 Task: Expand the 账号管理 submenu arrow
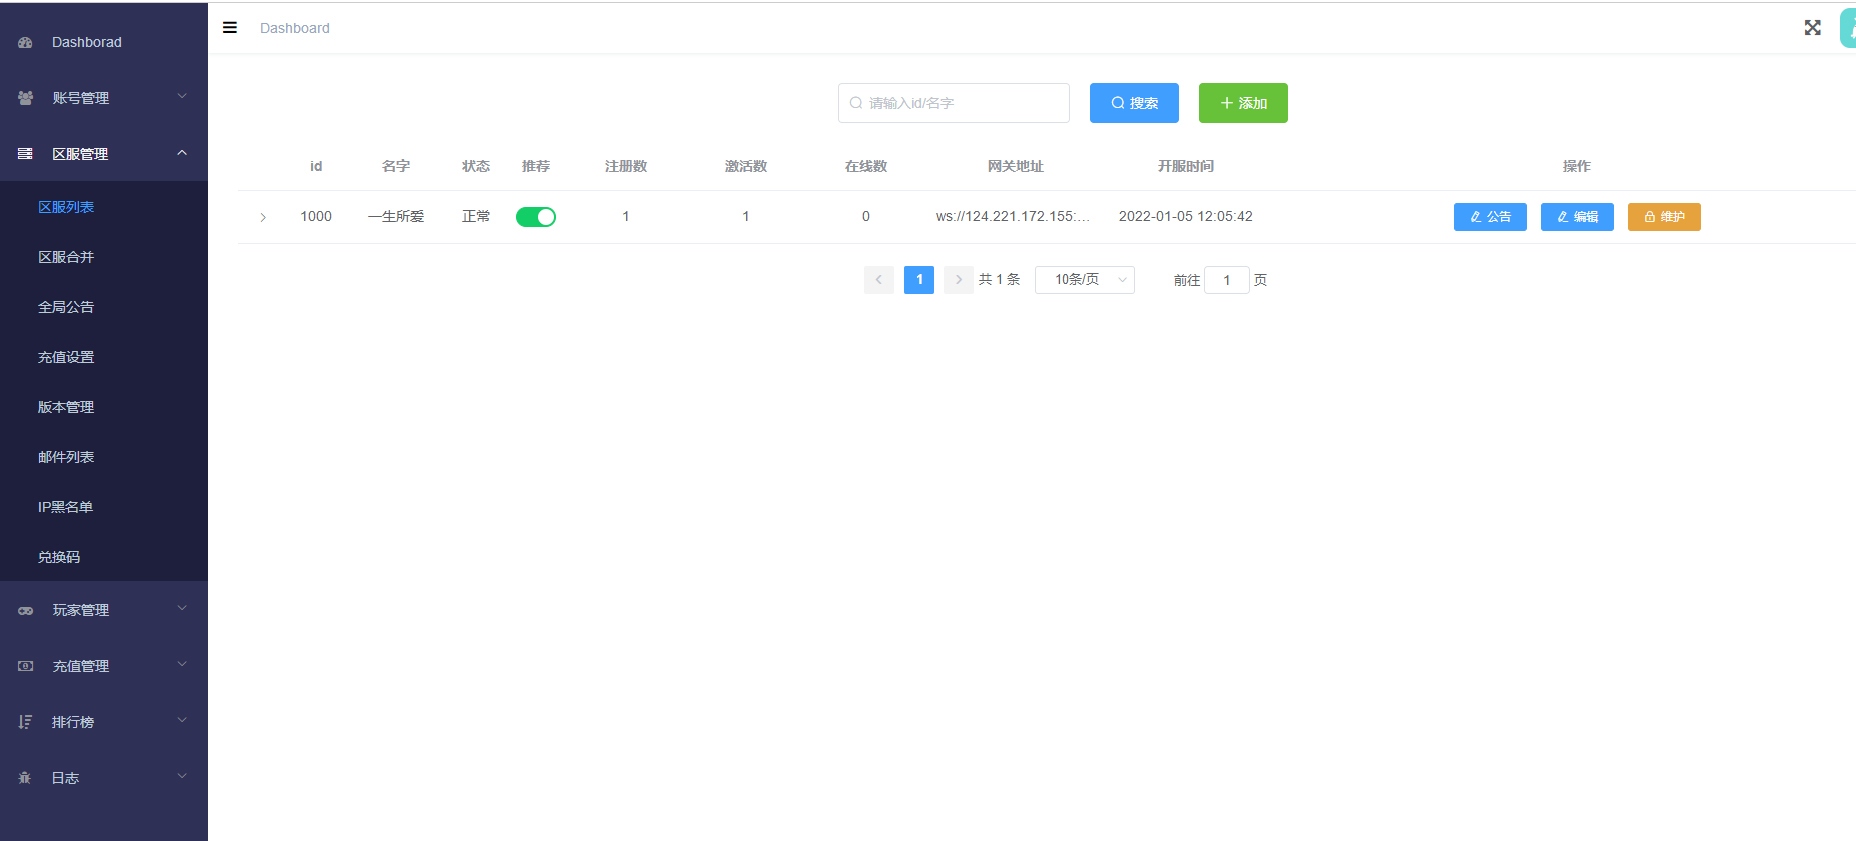(182, 96)
